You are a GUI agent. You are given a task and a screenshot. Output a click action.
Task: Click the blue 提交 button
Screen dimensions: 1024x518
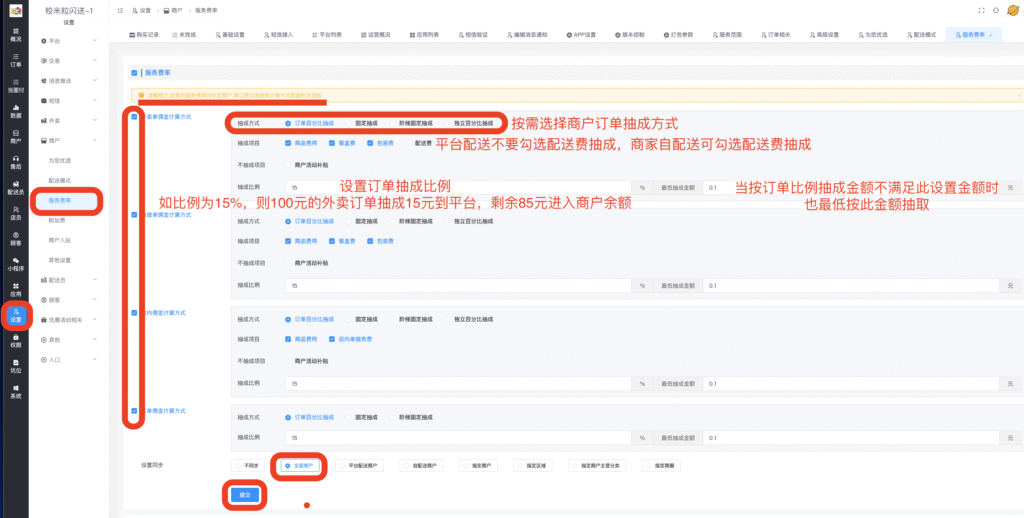pos(245,495)
